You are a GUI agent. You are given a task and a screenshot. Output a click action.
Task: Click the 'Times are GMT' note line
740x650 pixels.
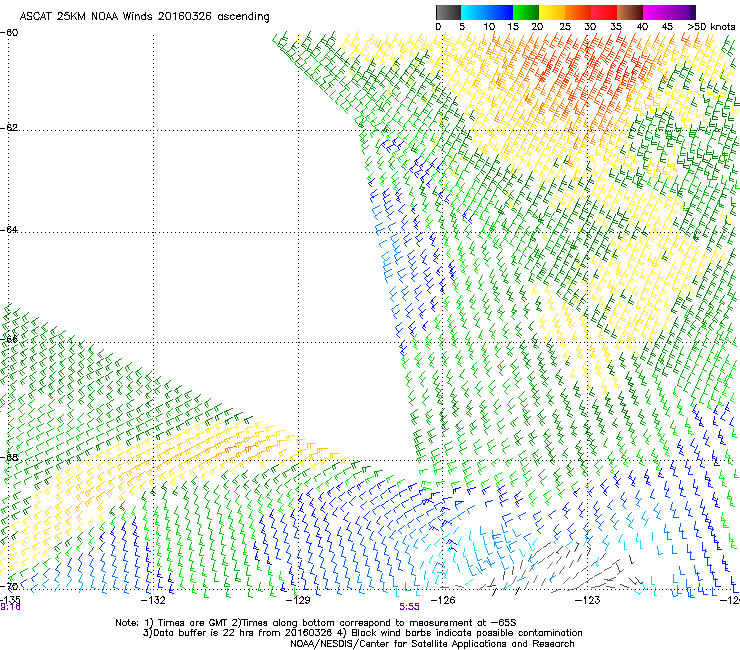[316, 623]
